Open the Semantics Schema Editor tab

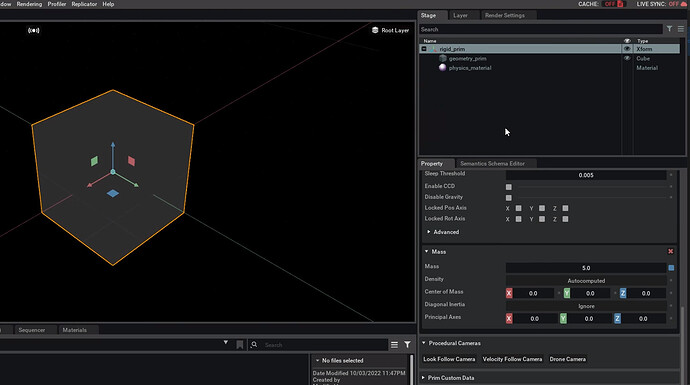[x=492, y=164]
